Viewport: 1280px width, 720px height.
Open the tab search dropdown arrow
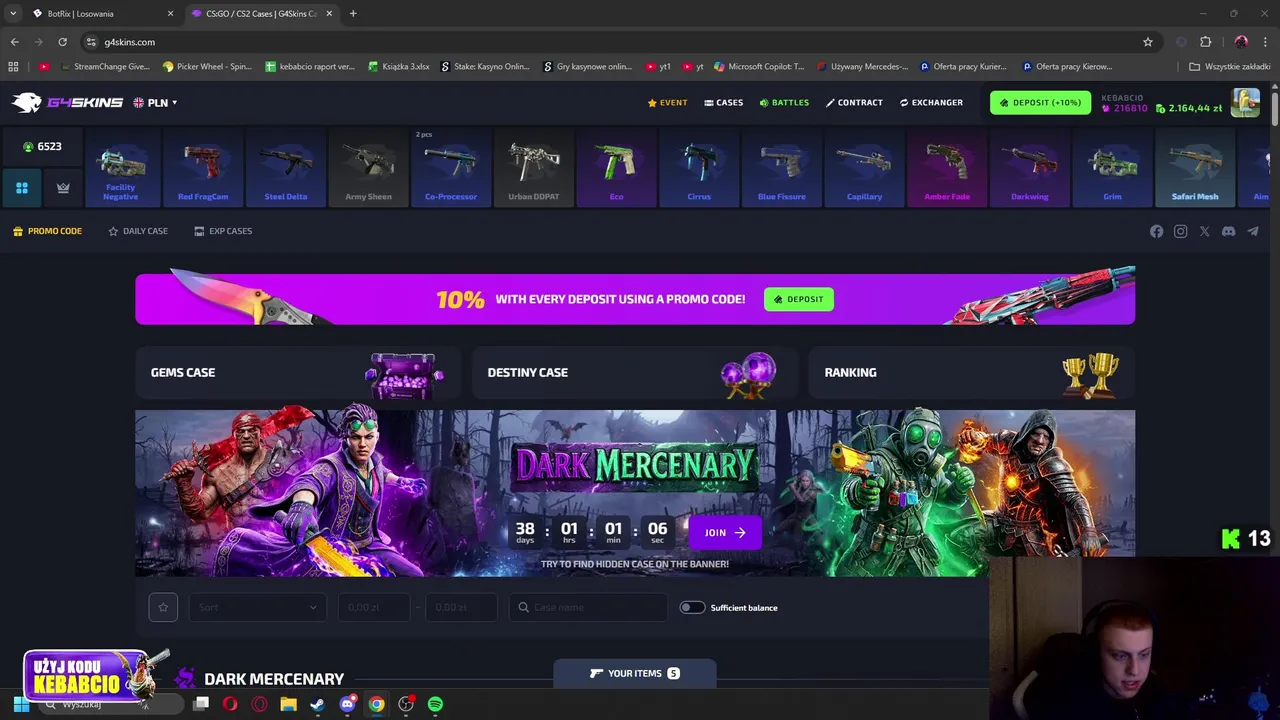click(x=13, y=14)
